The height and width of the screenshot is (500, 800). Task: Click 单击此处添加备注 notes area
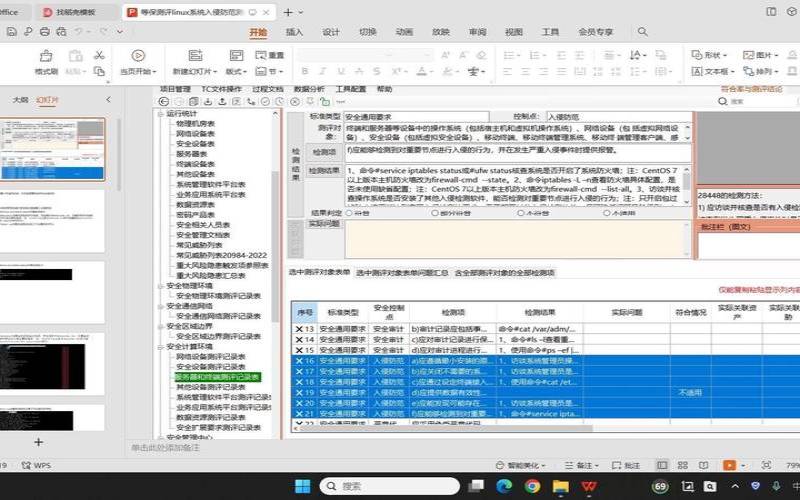(166, 447)
